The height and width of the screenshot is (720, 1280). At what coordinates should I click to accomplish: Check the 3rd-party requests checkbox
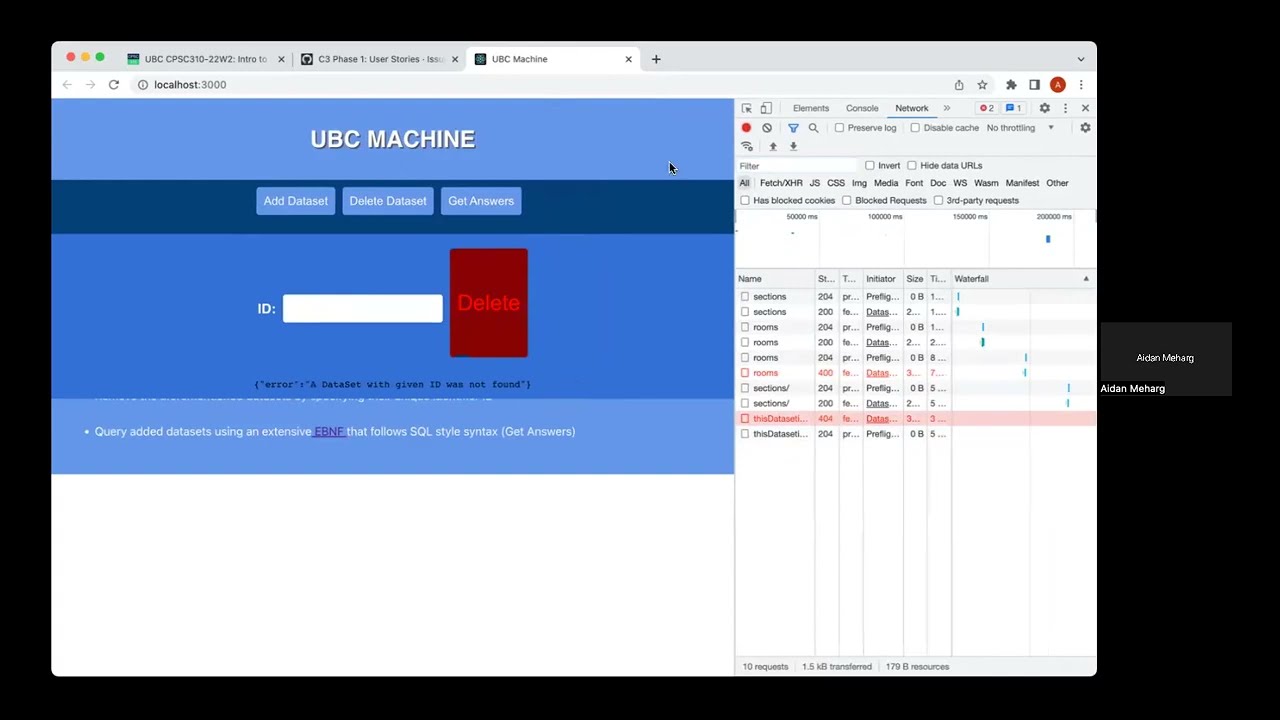tap(938, 201)
